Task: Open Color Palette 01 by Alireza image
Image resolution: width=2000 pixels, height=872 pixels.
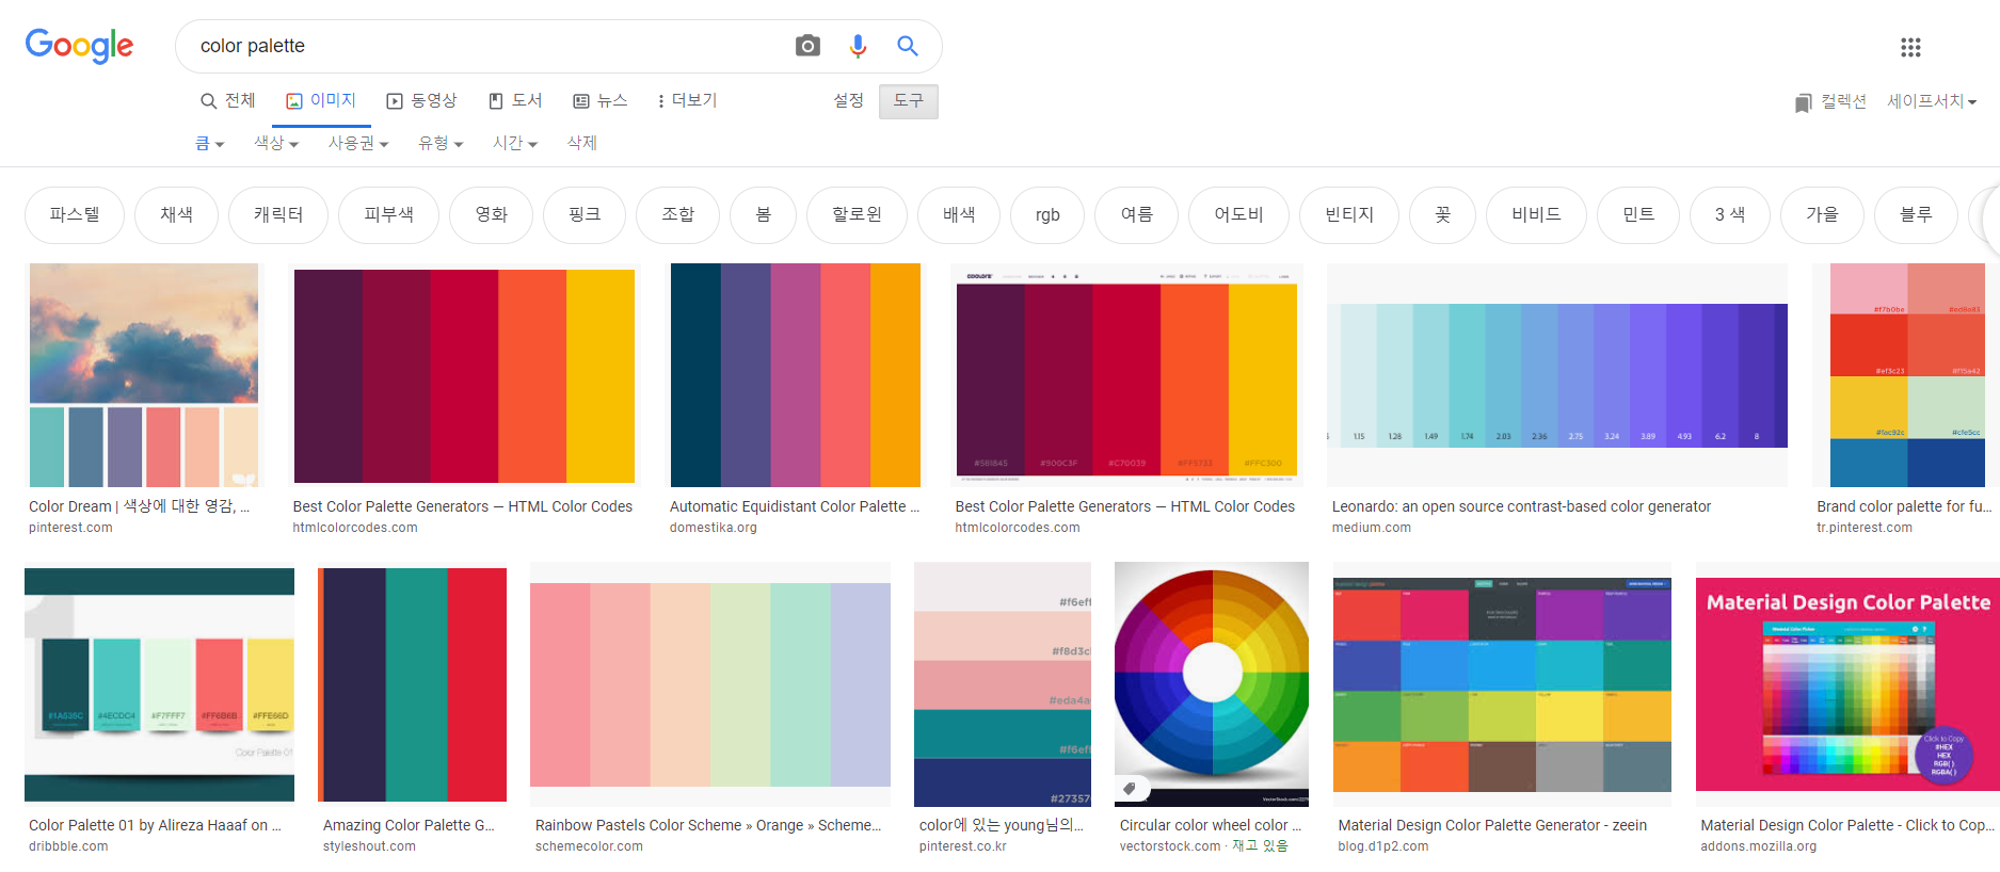Action: pyautogui.click(x=159, y=685)
